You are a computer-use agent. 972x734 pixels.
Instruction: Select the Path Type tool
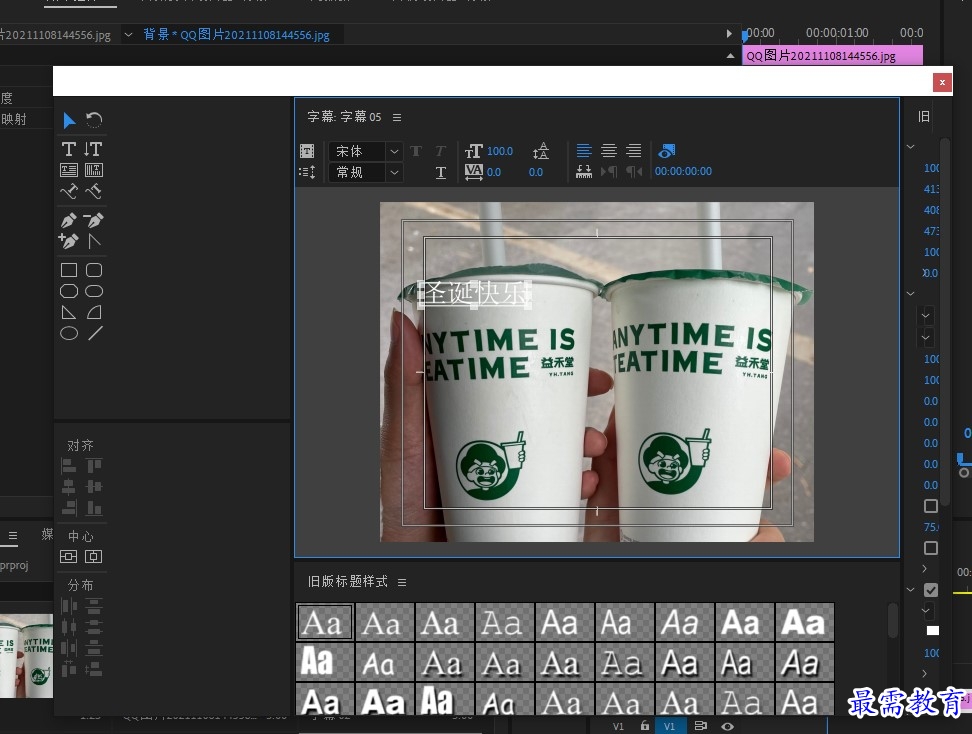pos(69,192)
